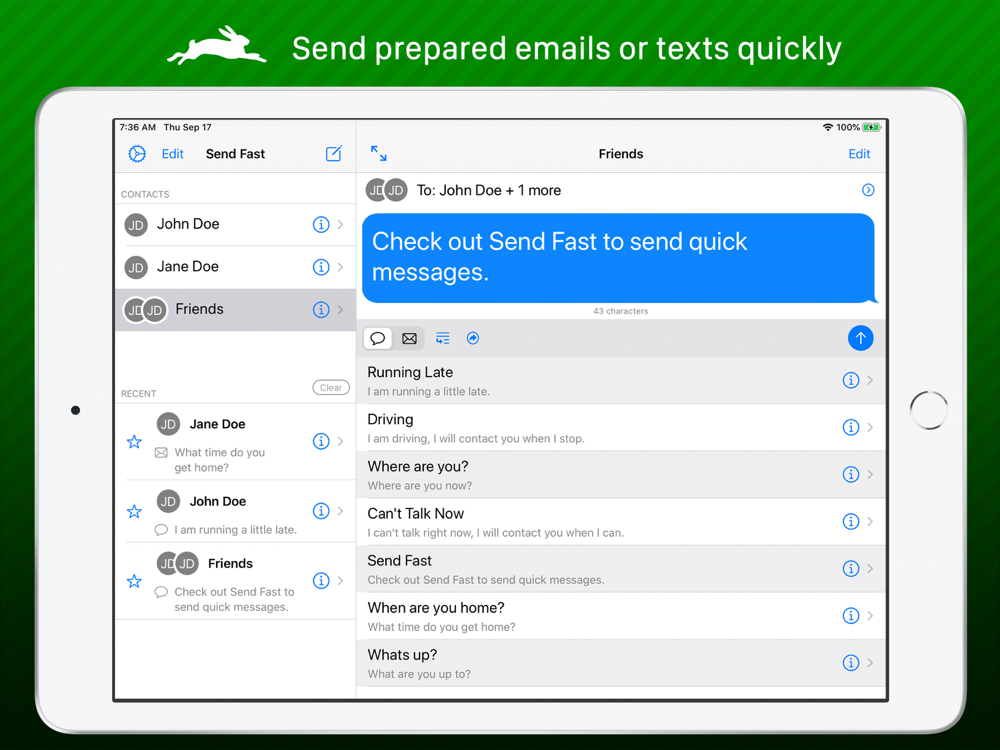
Task: Open Send Fast row chevron
Action: point(871,568)
